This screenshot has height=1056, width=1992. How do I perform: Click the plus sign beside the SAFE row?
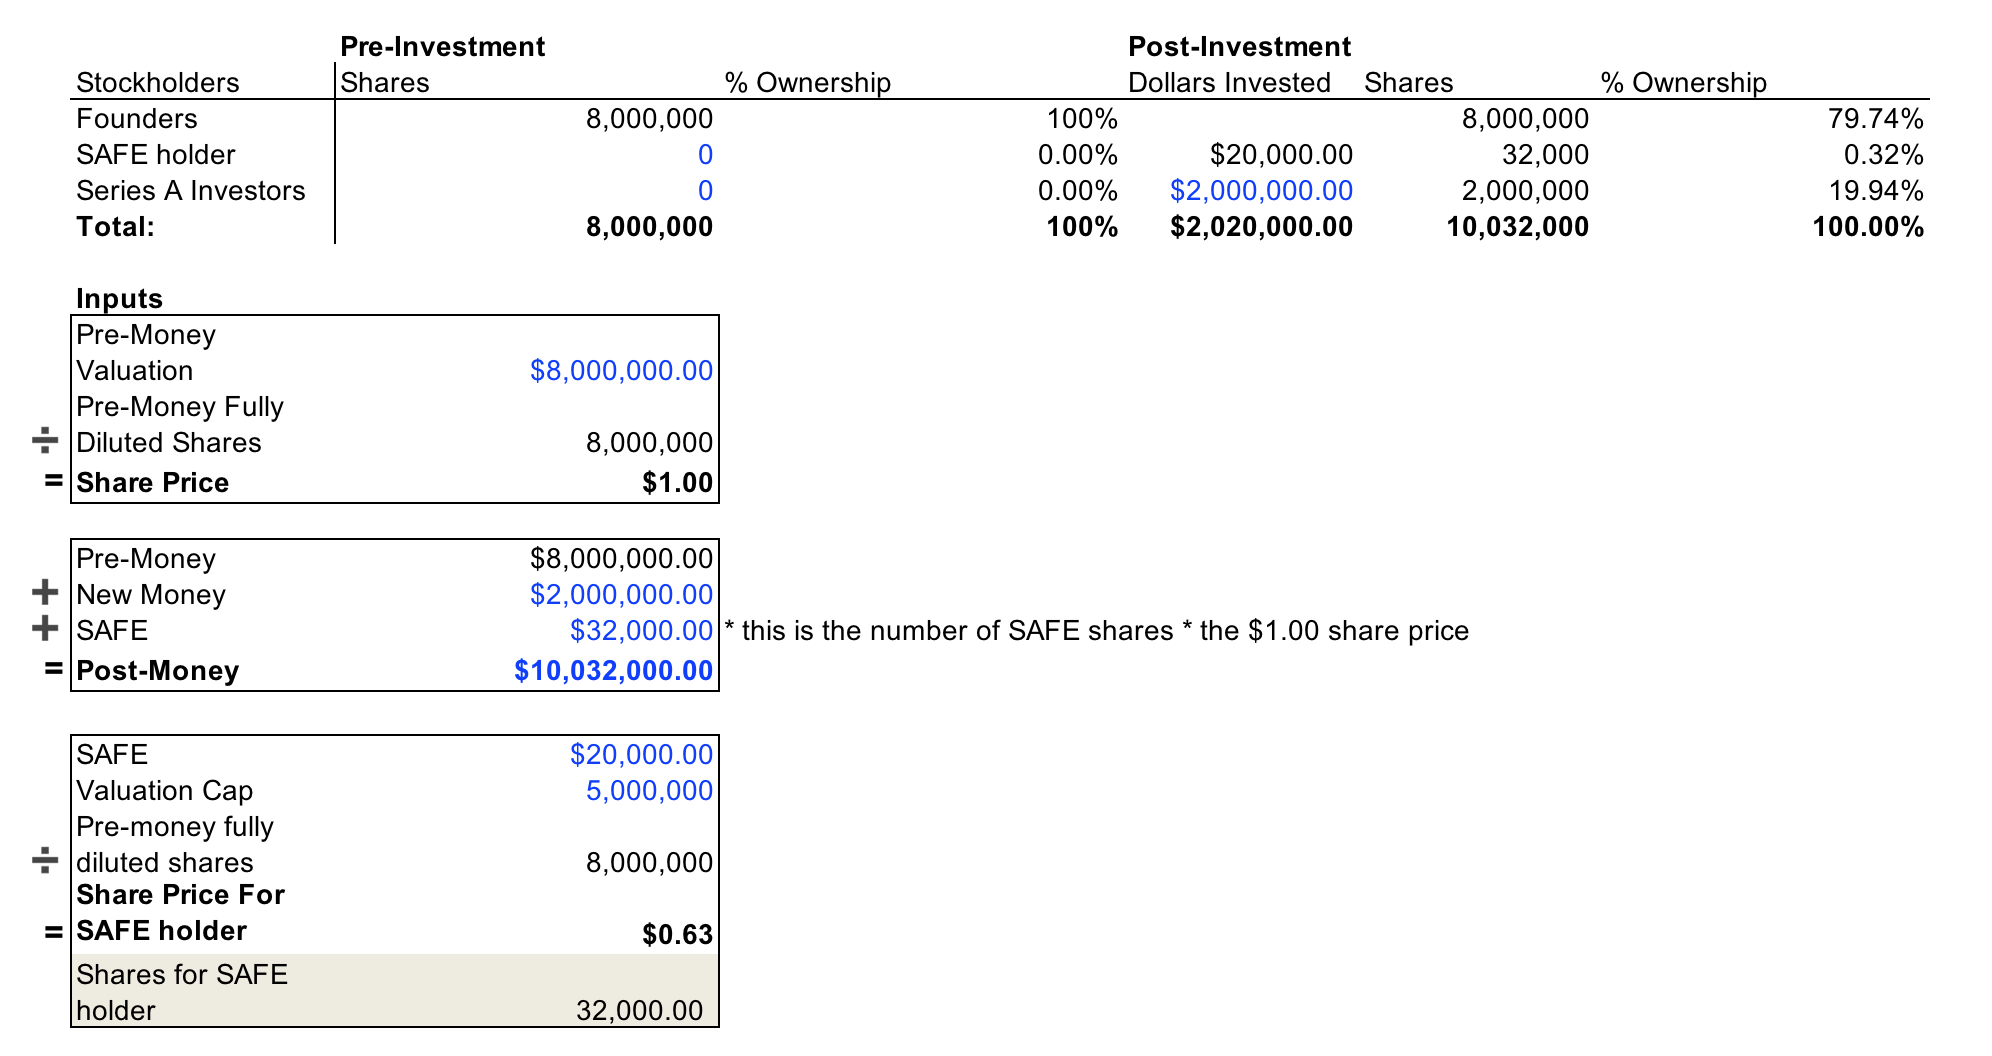(45, 628)
